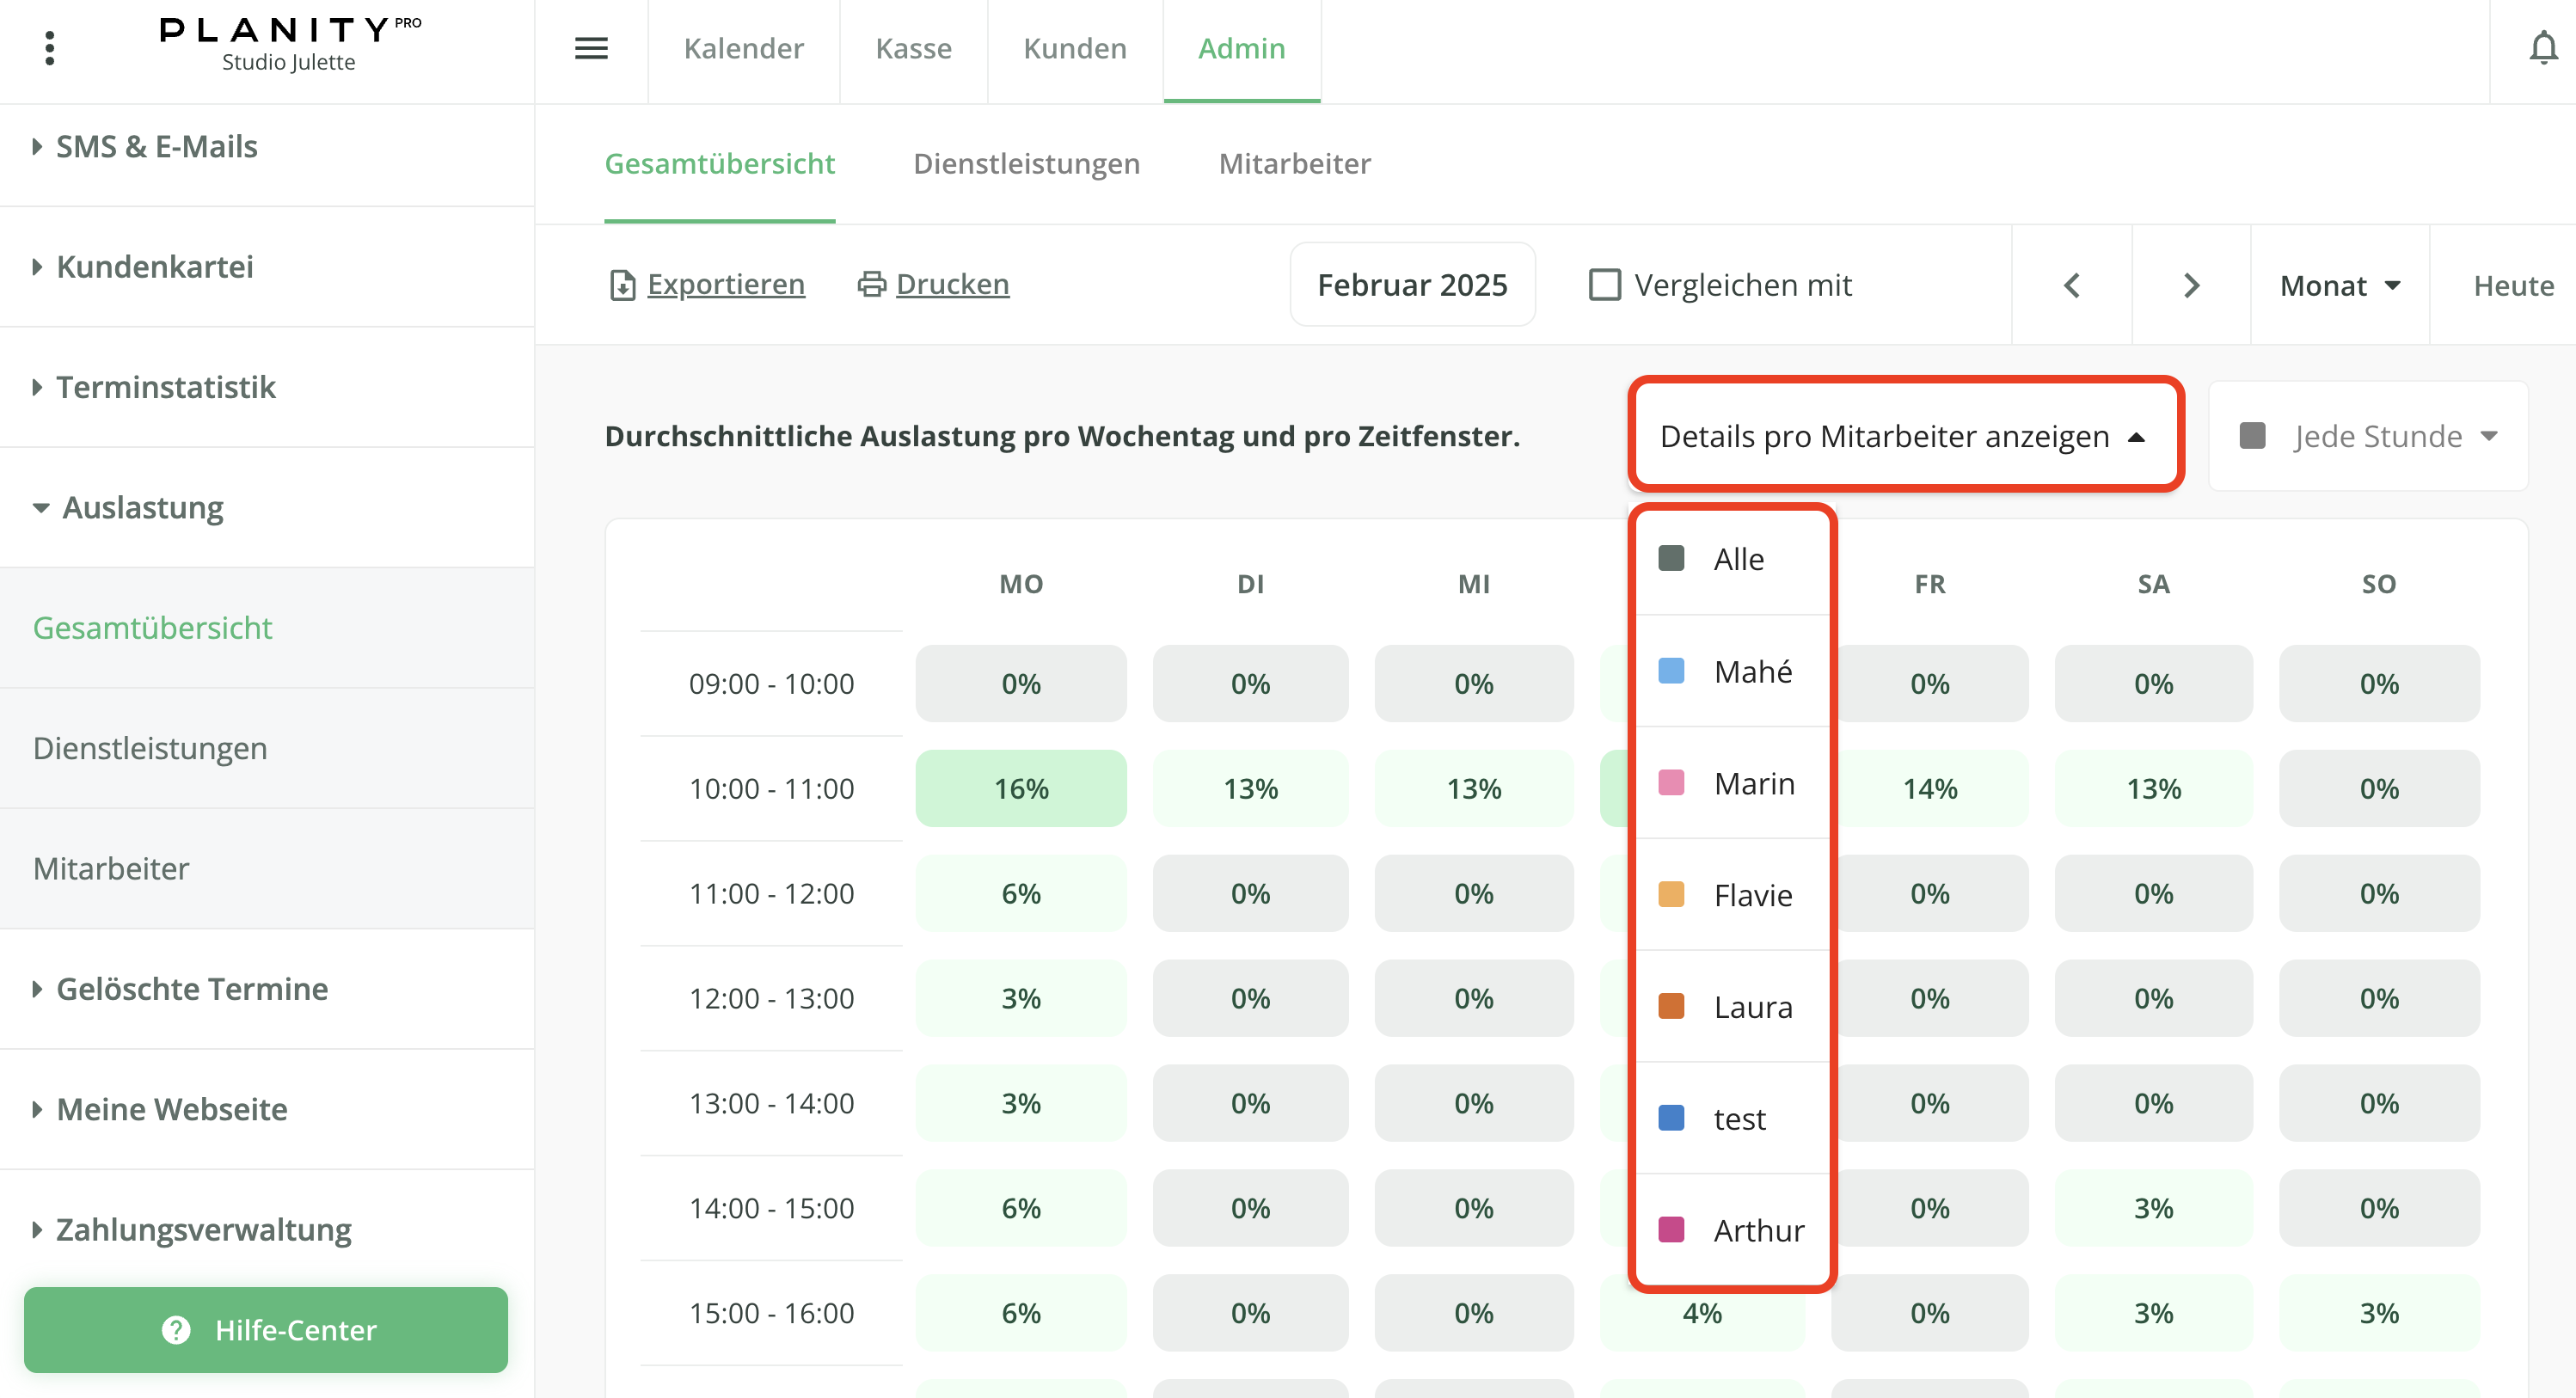Click the printer icon
The width and height of the screenshot is (2576, 1398).
871,285
